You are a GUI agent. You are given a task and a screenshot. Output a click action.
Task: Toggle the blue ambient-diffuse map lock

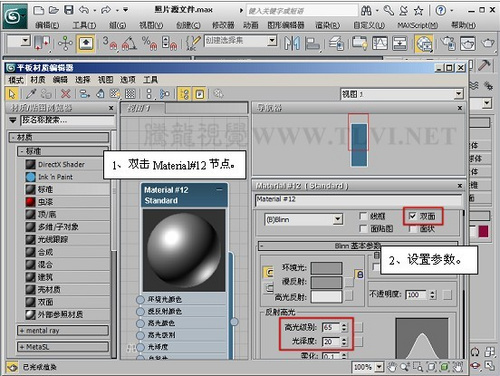pyautogui.click(x=360, y=275)
